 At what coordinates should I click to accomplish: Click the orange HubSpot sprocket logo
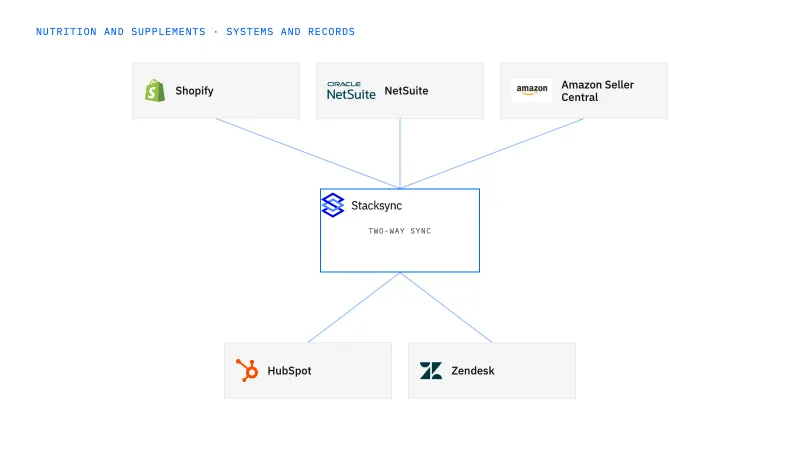[x=247, y=370]
